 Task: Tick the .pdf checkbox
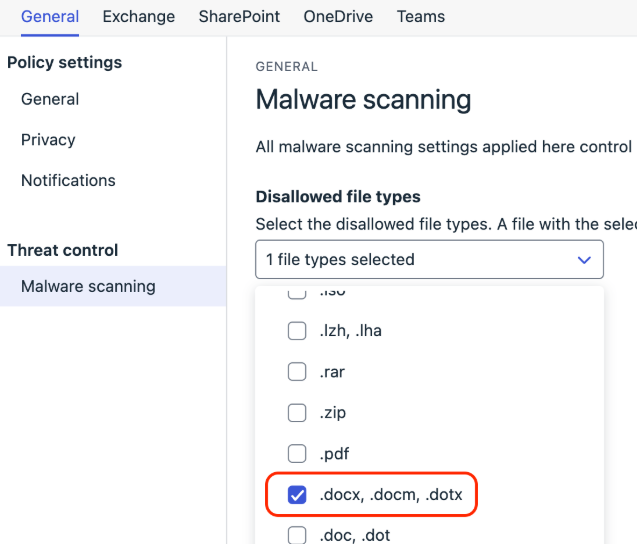[x=297, y=453]
